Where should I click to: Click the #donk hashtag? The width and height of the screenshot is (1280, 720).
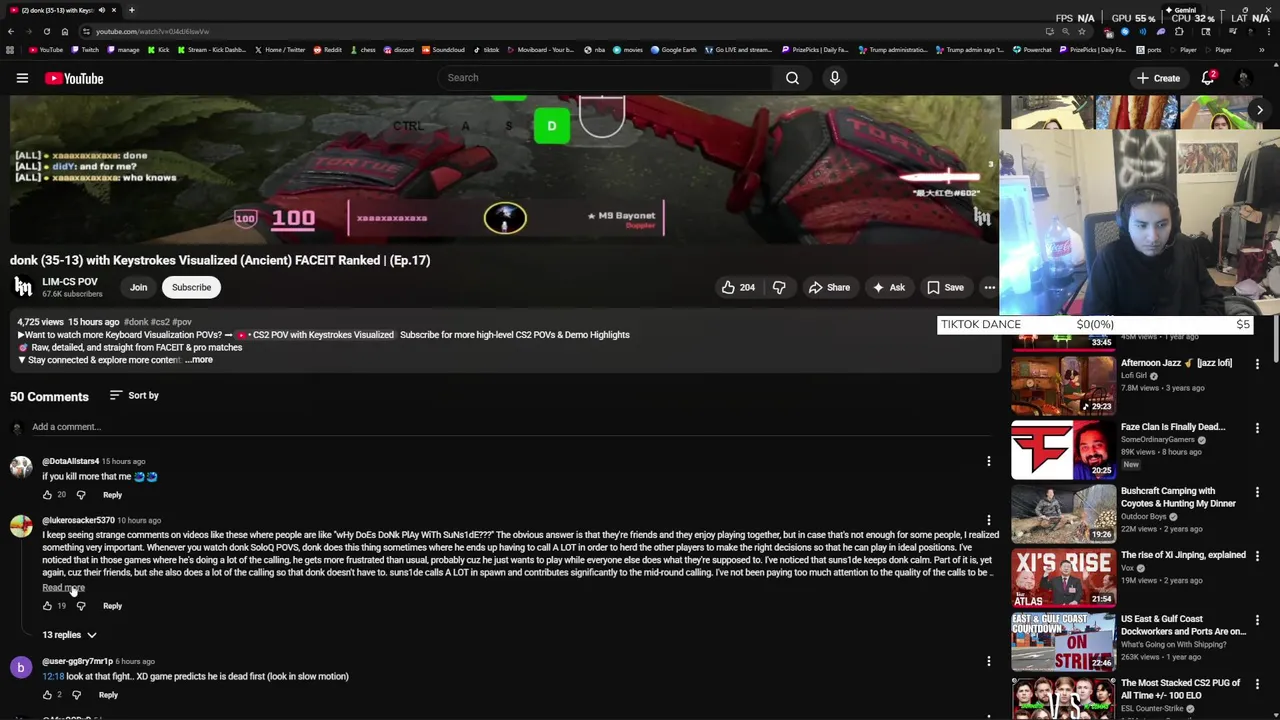click(x=136, y=322)
